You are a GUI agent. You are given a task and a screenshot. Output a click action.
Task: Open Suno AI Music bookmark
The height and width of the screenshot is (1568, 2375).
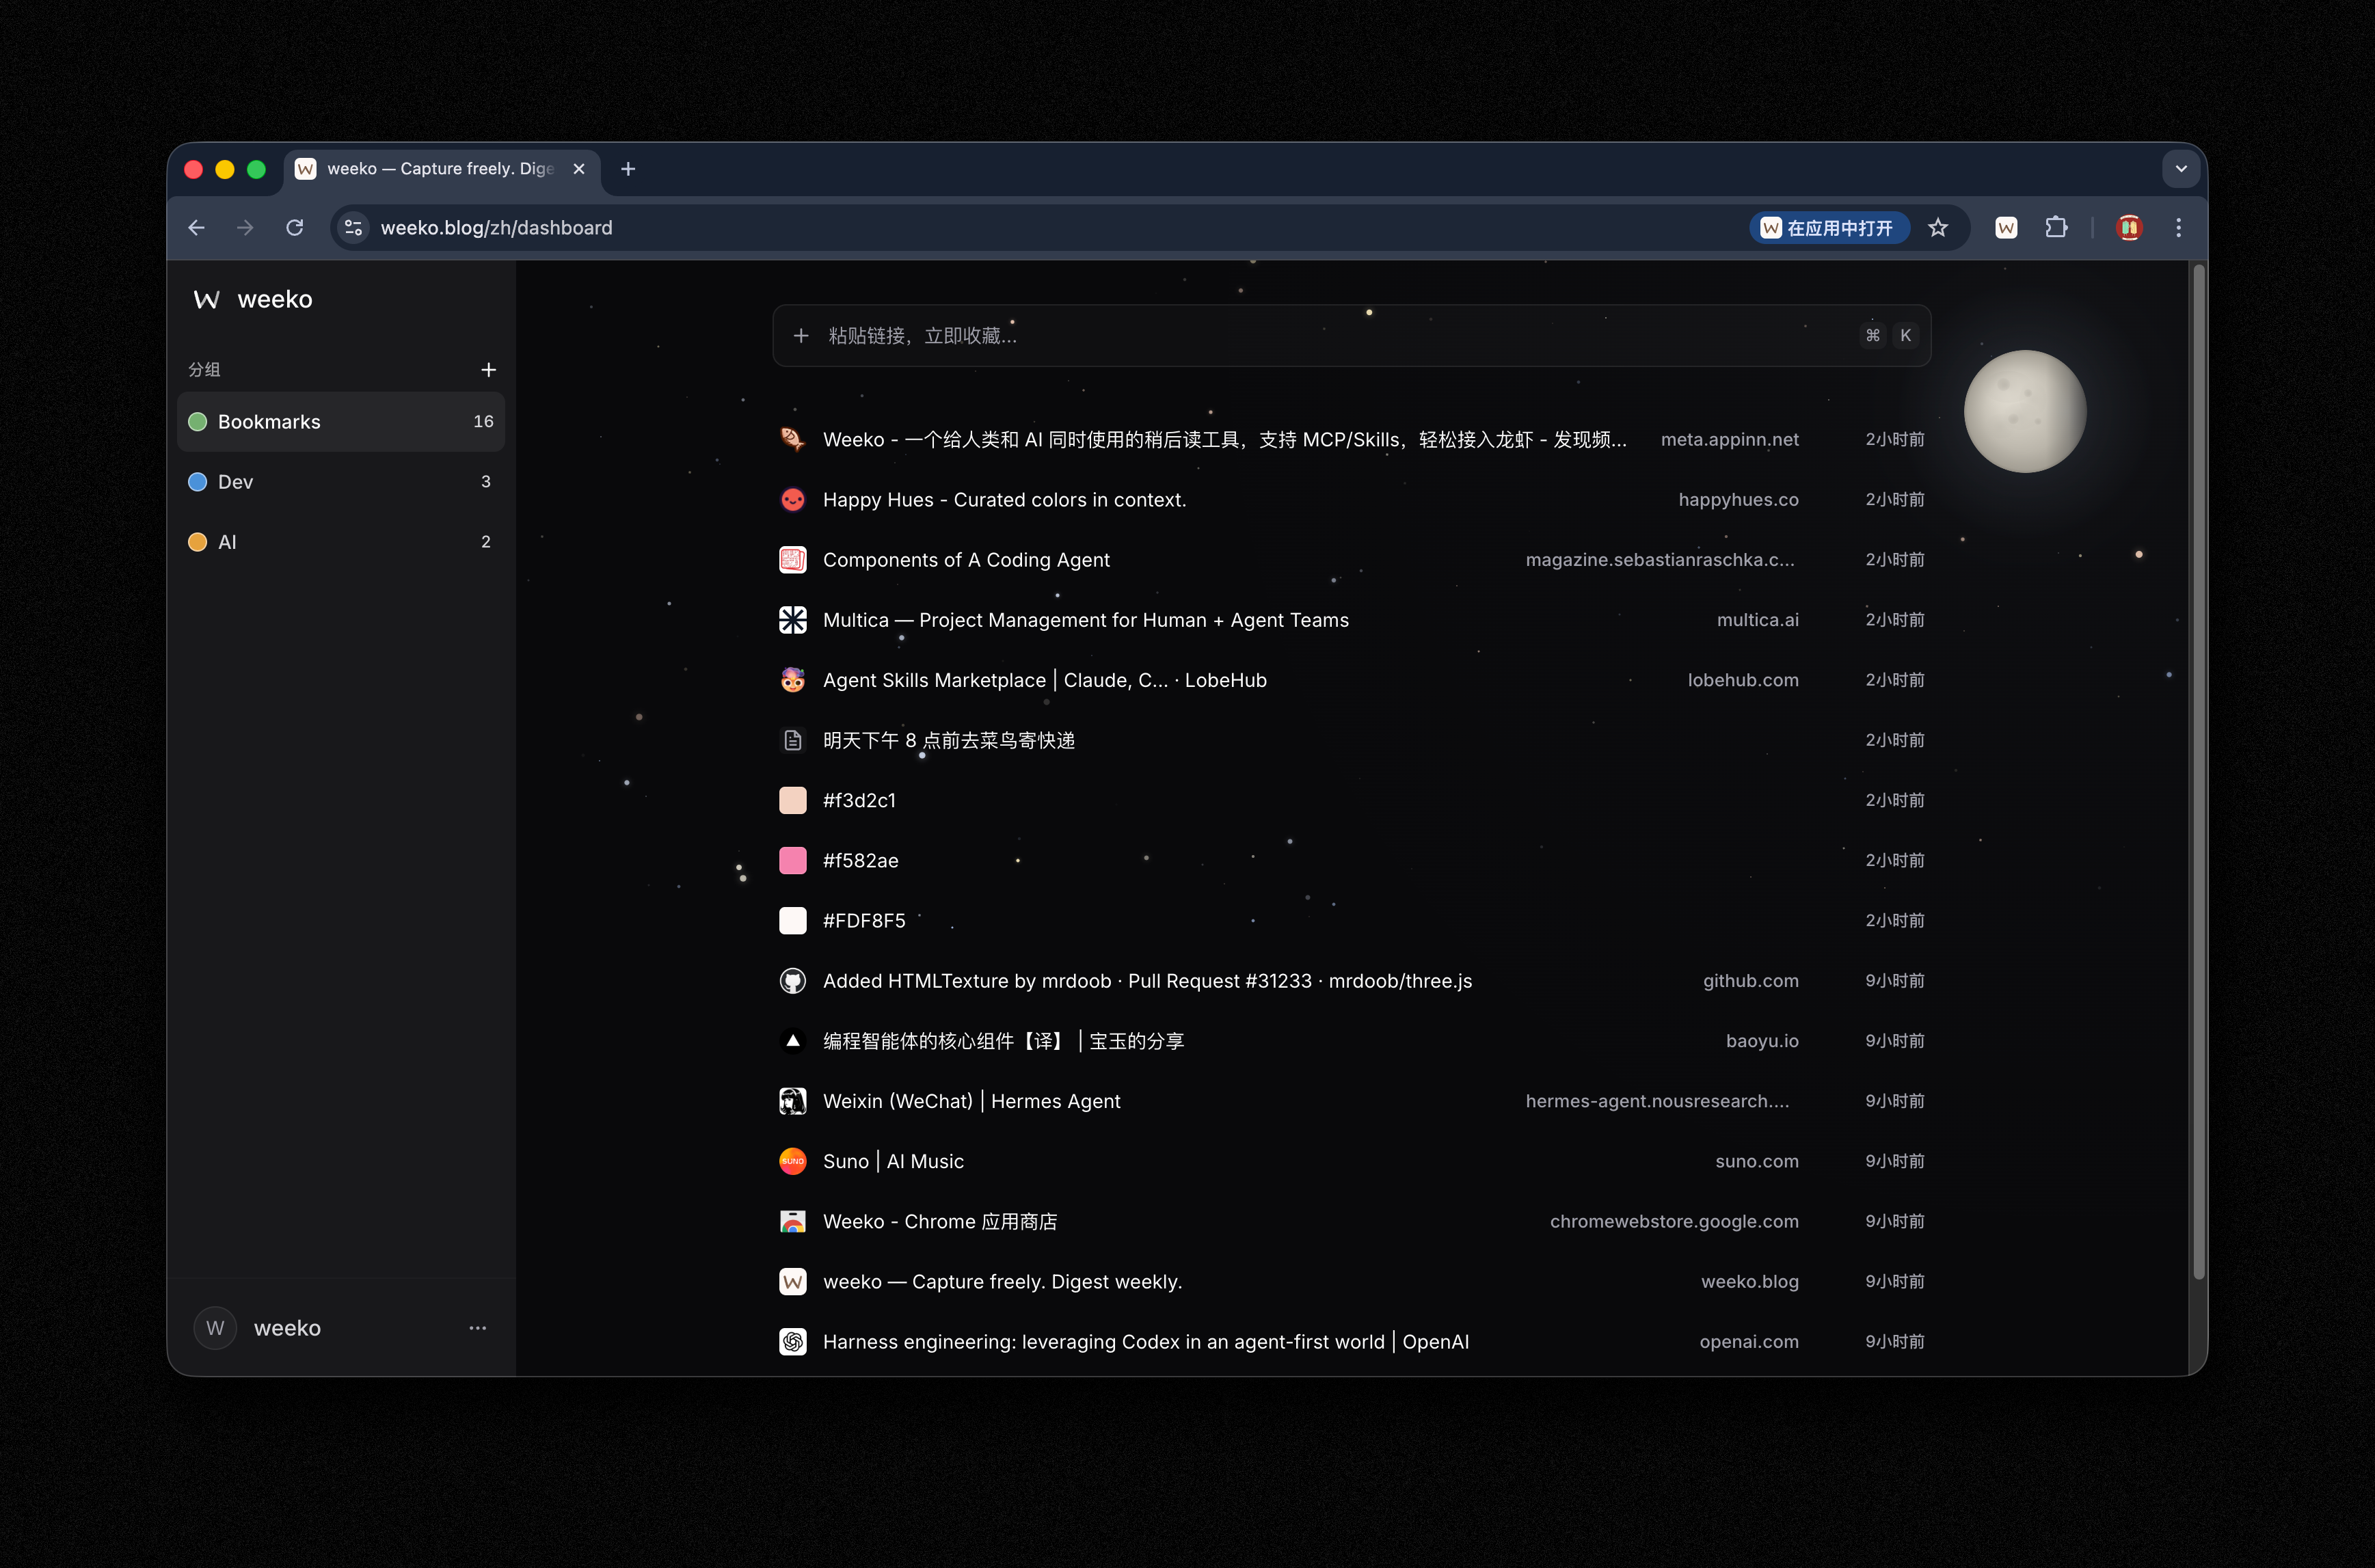893,1161
